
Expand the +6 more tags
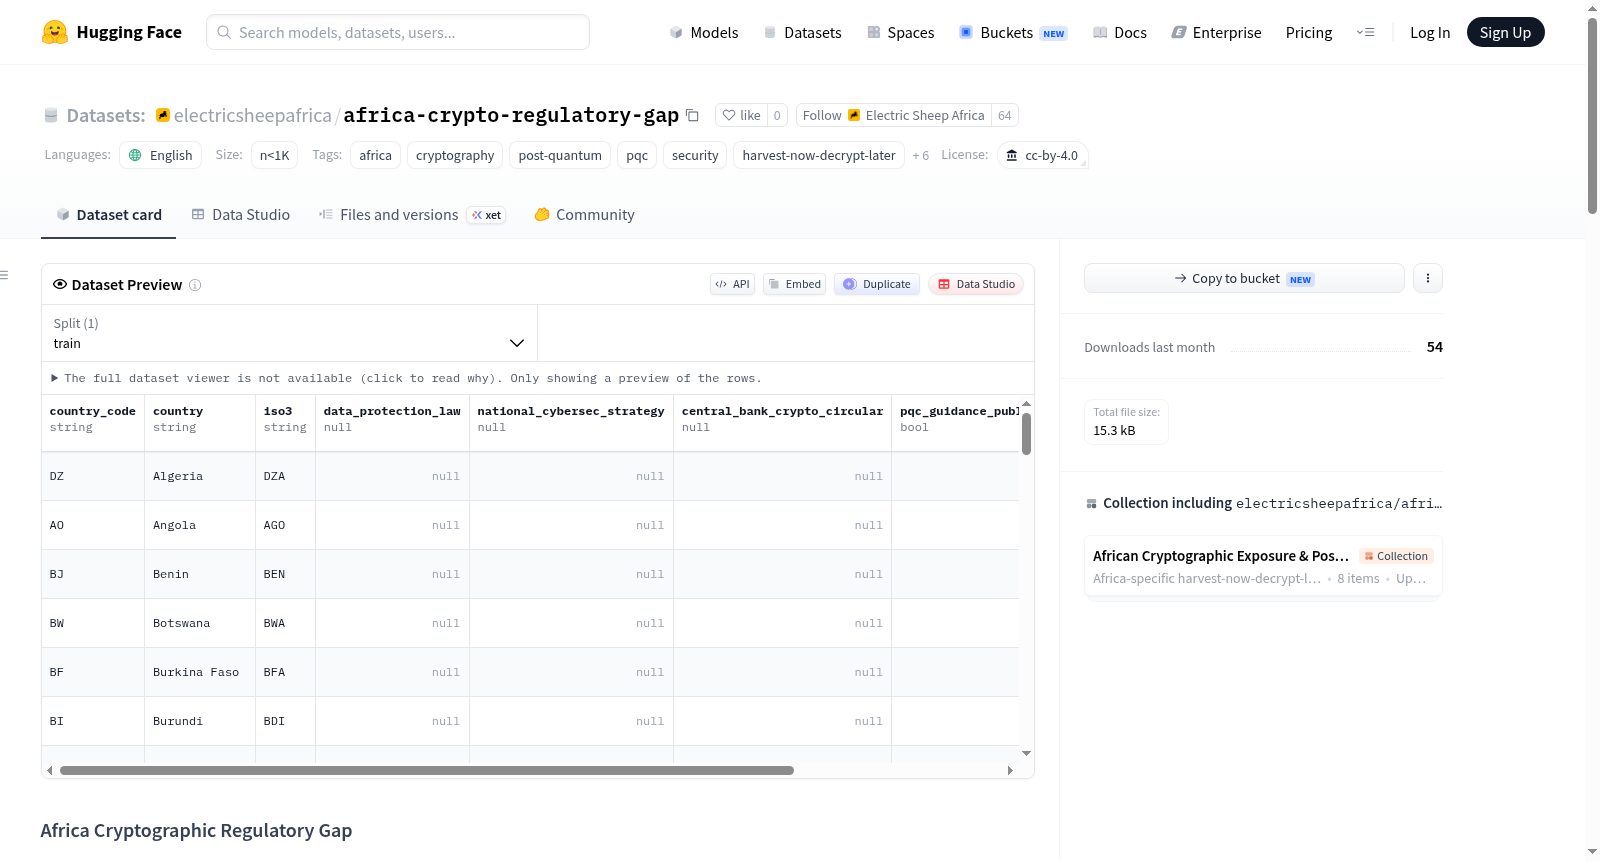(x=920, y=155)
